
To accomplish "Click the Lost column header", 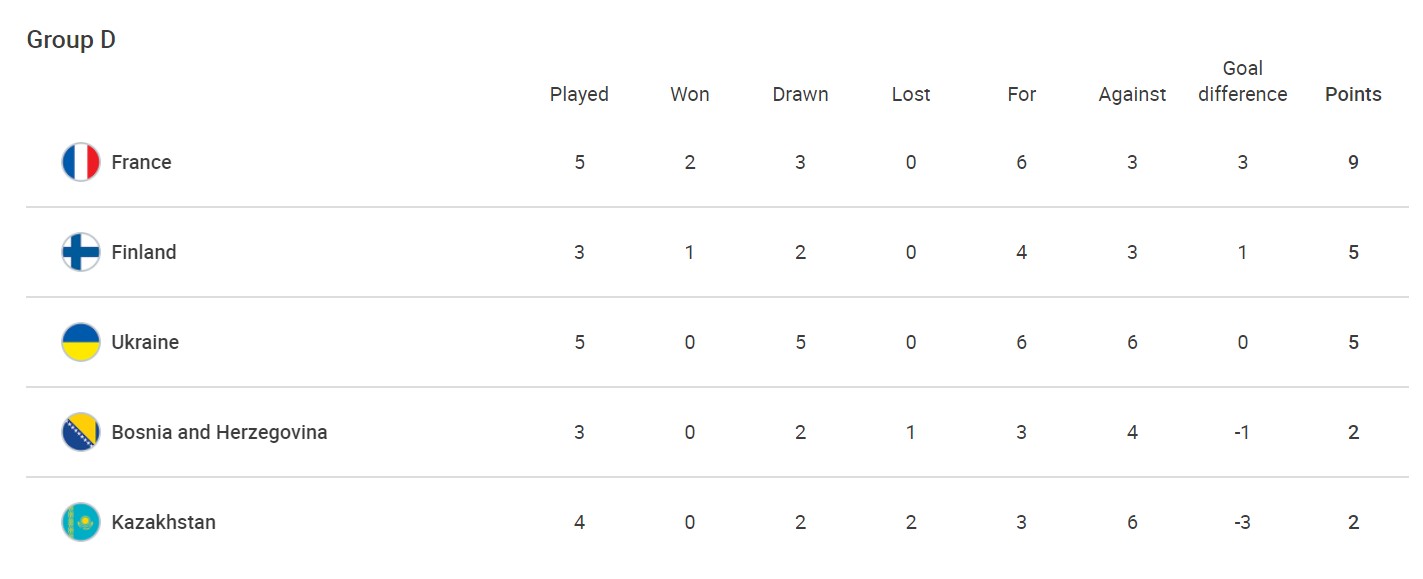I will [911, 94].
